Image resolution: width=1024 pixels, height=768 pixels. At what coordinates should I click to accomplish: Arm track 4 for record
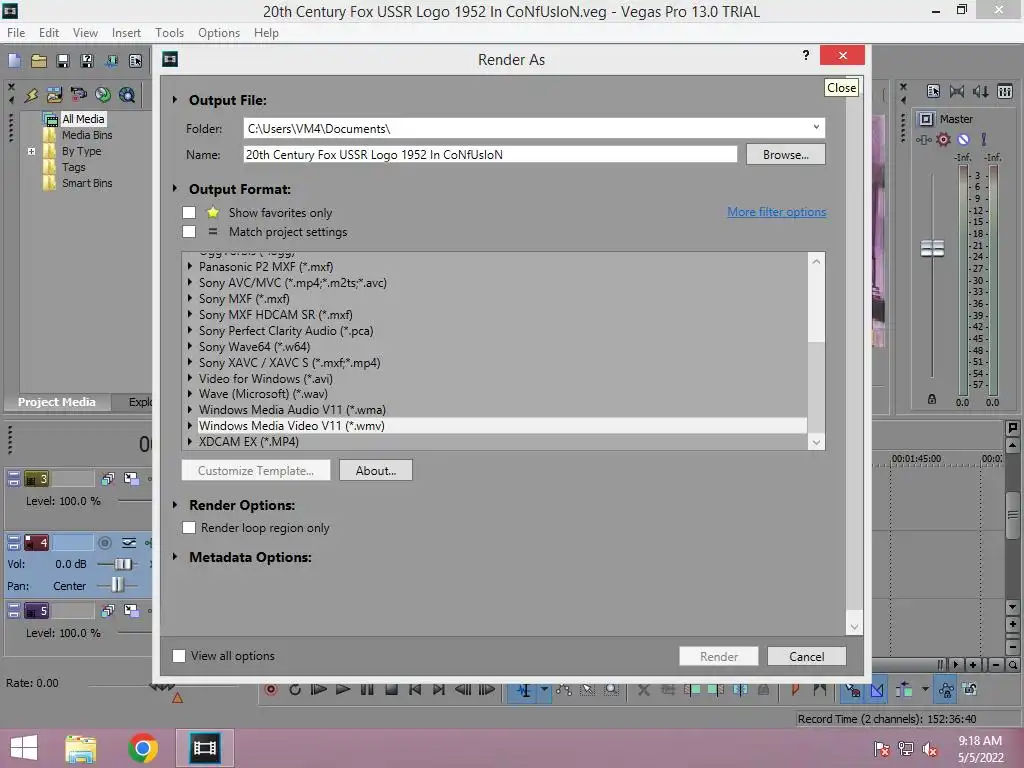(104, 543)
